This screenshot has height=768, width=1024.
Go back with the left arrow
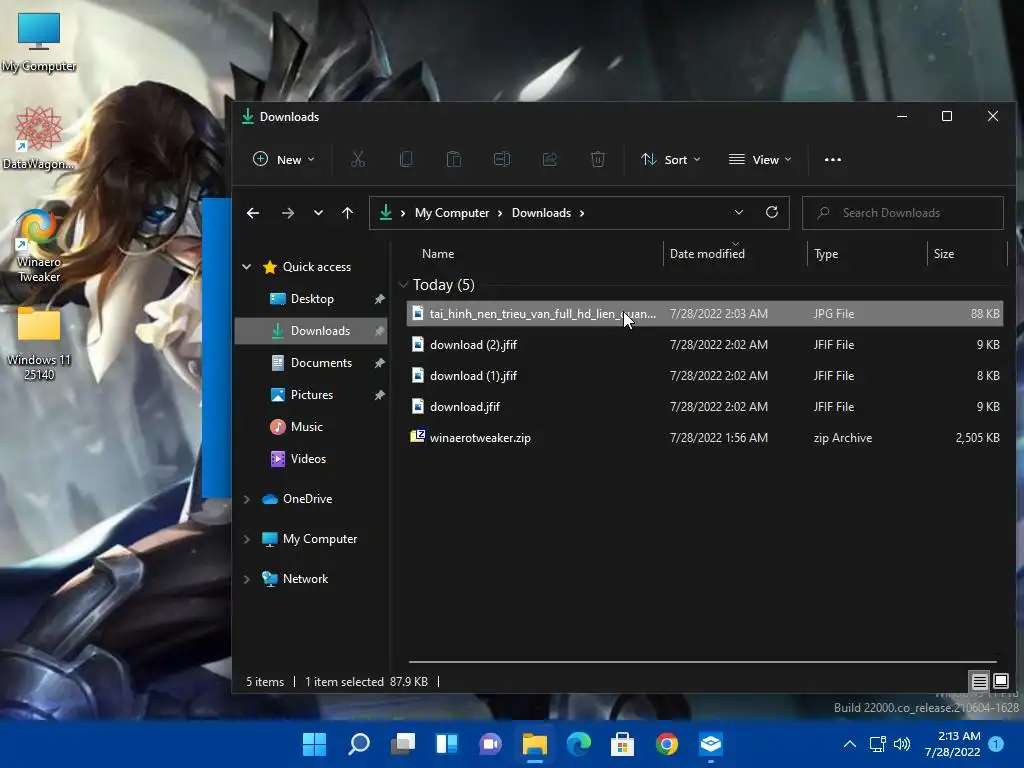tap(253, 213)
